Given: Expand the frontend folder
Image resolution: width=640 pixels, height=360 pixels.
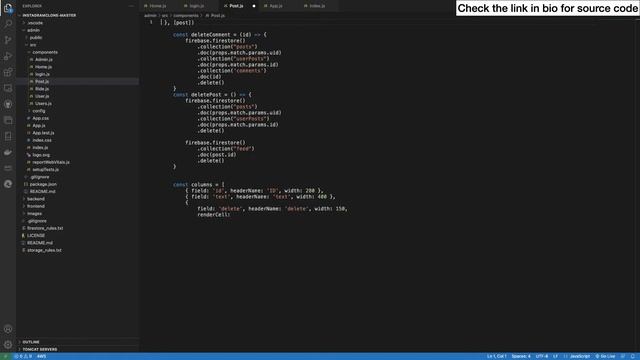Looking at the screenshot, I should pyautogui.click(x=36, y=206).
